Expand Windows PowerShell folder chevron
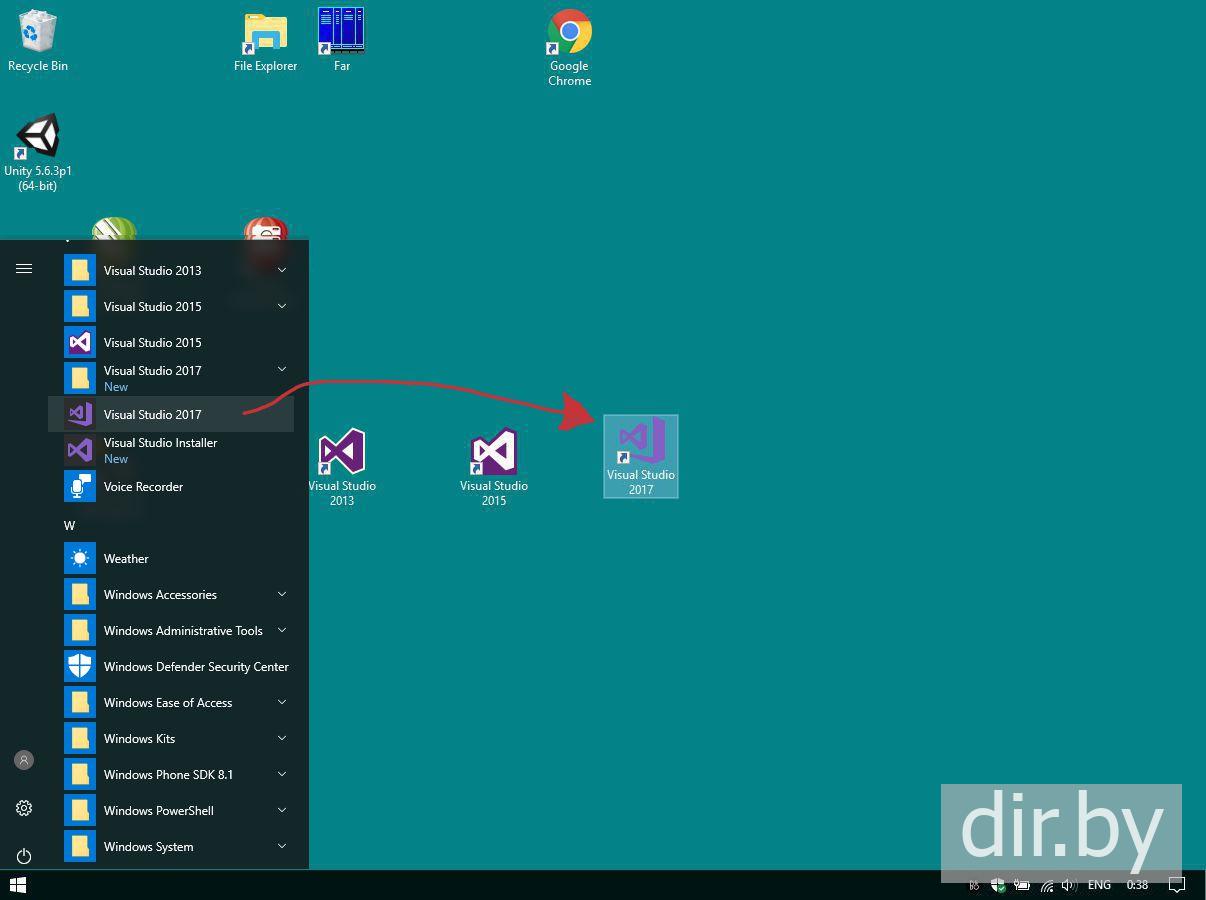Image resolution: width=1206 pixels, height=900 pixels. 282,810
